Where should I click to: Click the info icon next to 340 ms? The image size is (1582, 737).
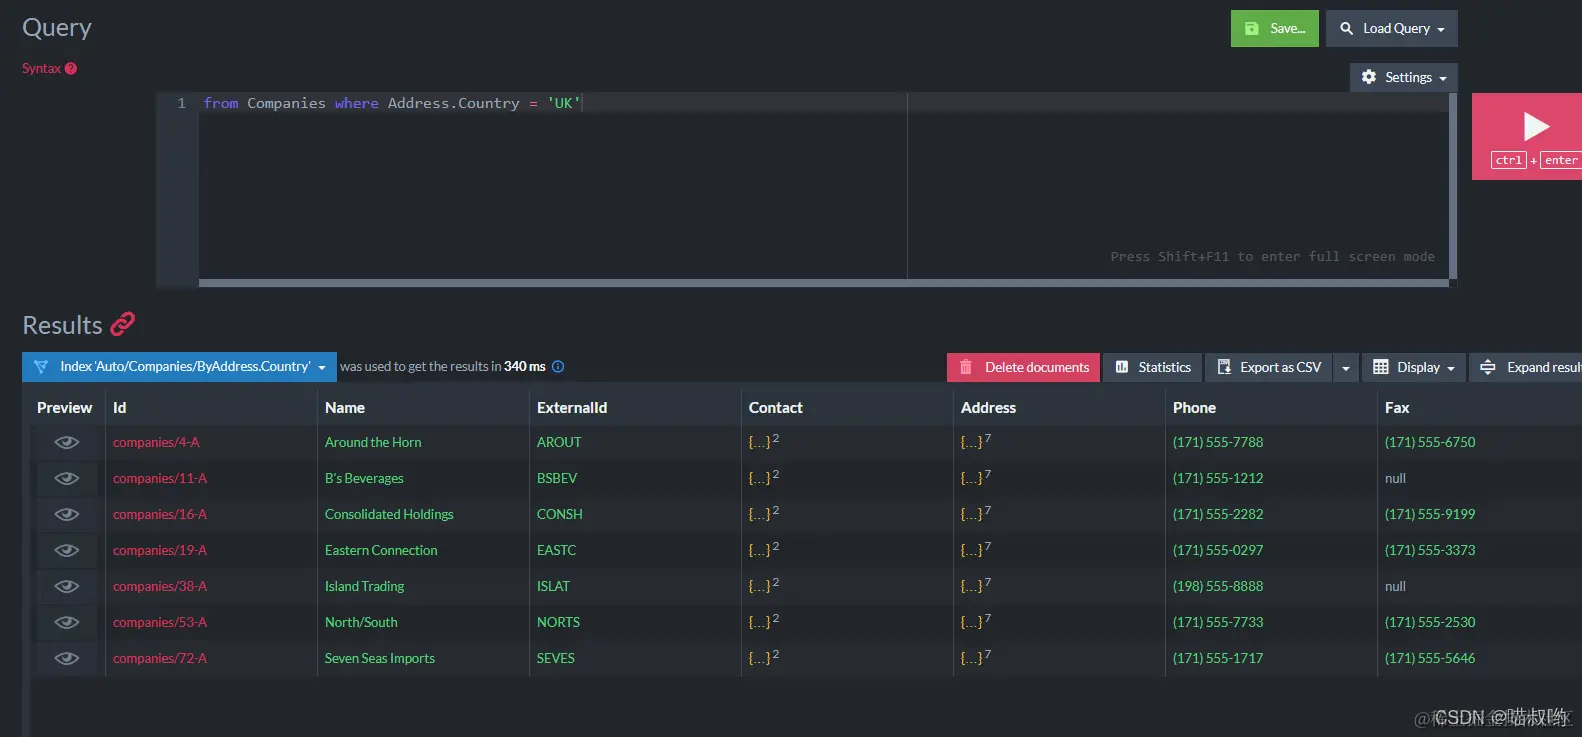point(558,367)
